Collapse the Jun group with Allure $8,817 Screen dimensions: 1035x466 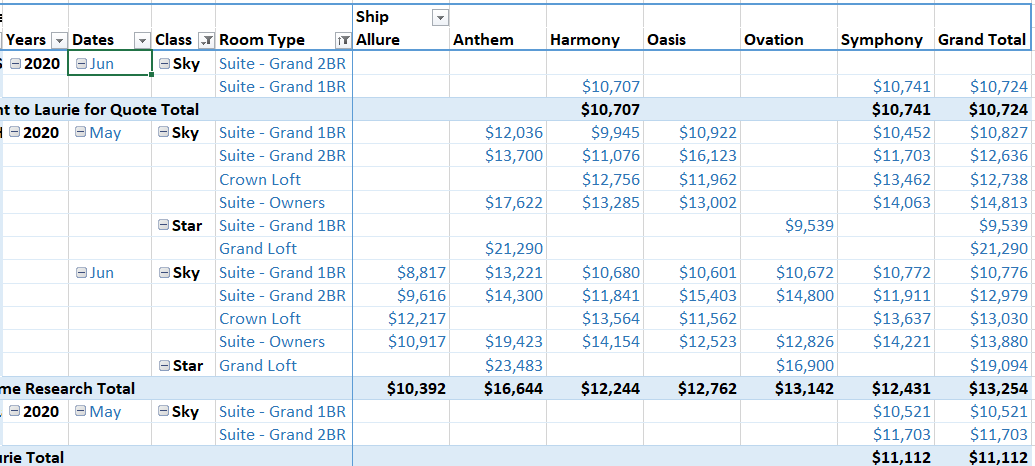(81, 272)
